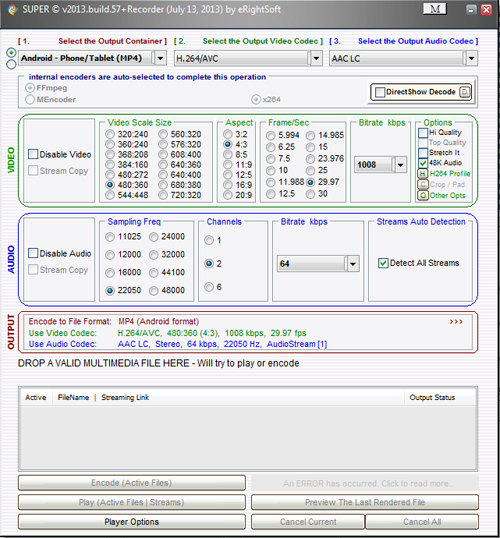Click Encode (Active Files) button
This screenshot has width=500, height=538.
(132, 483)
